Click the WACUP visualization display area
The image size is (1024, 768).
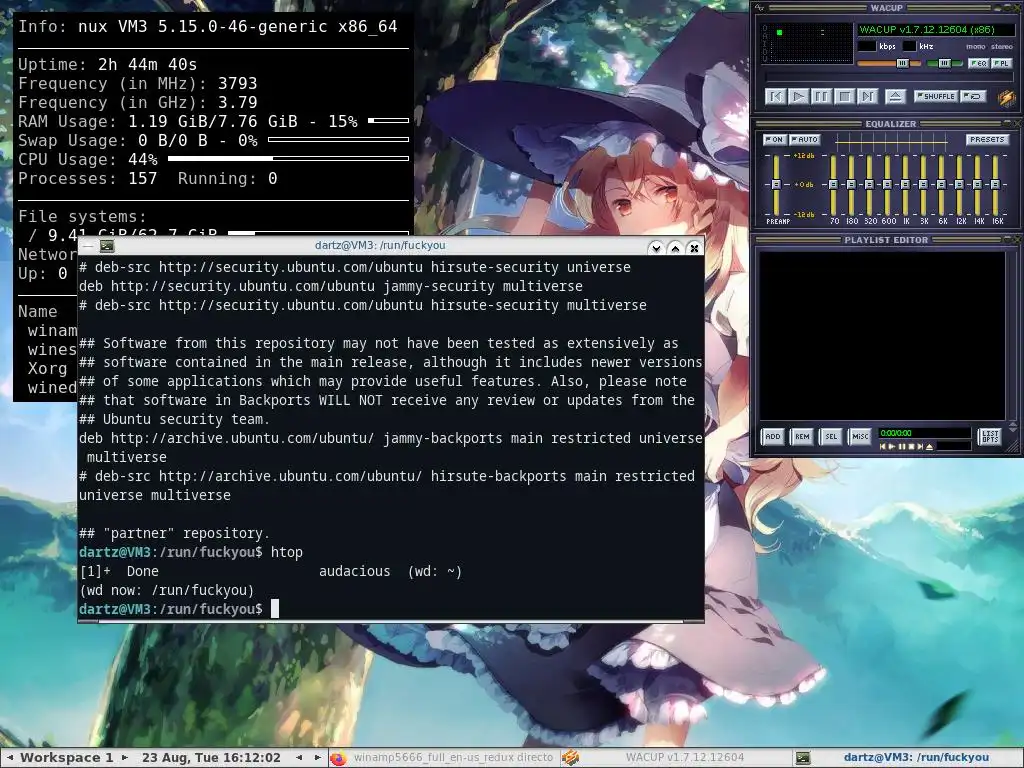(807, 42)
